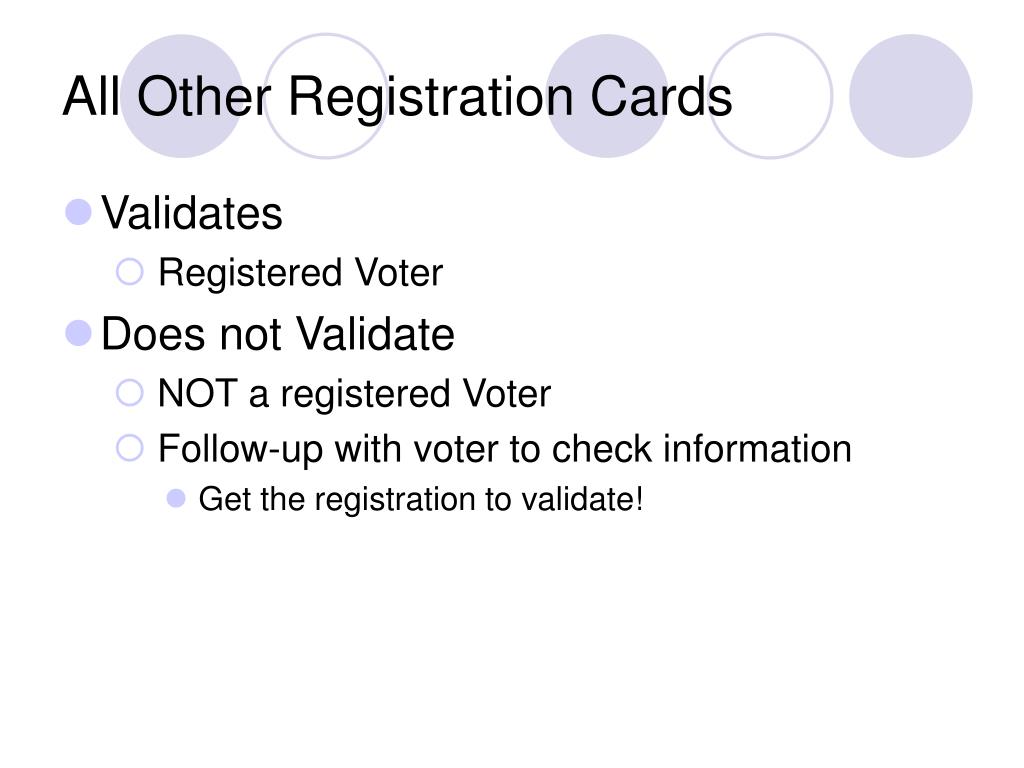Click the filled lavender circle behind word Cards
This screenshot has height=768, width=1024.
(607, 96)
